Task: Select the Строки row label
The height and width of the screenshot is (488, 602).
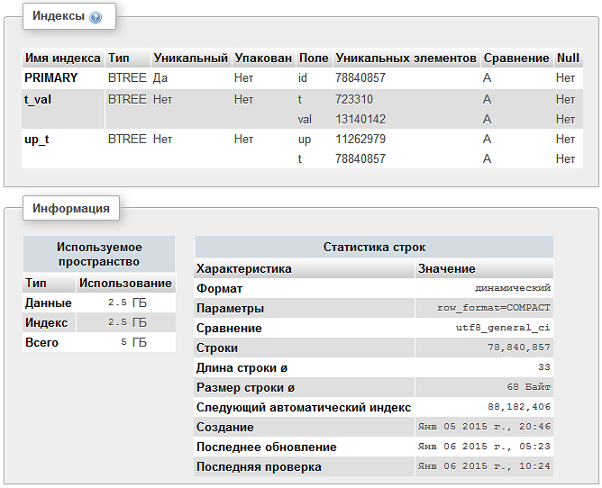Action: 217,348
